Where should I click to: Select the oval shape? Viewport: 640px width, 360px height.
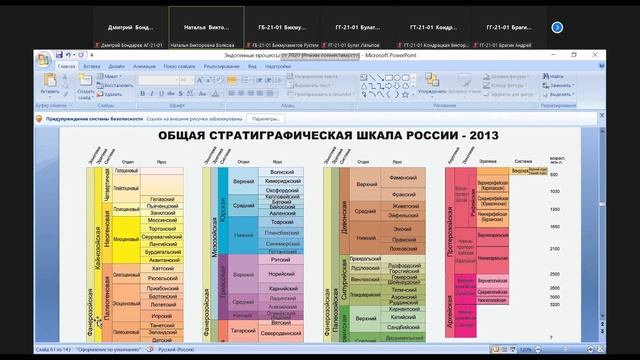[x=397, y=77]
